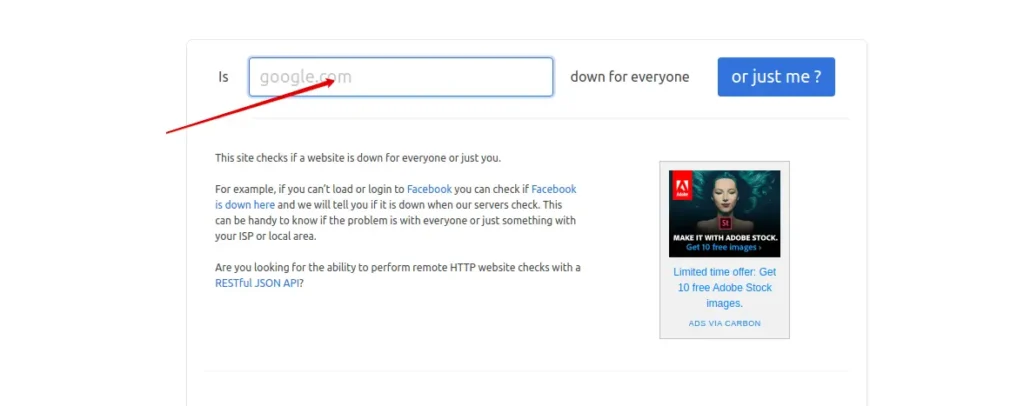Click the "For example, if you can't load" text

coord(300,189)
